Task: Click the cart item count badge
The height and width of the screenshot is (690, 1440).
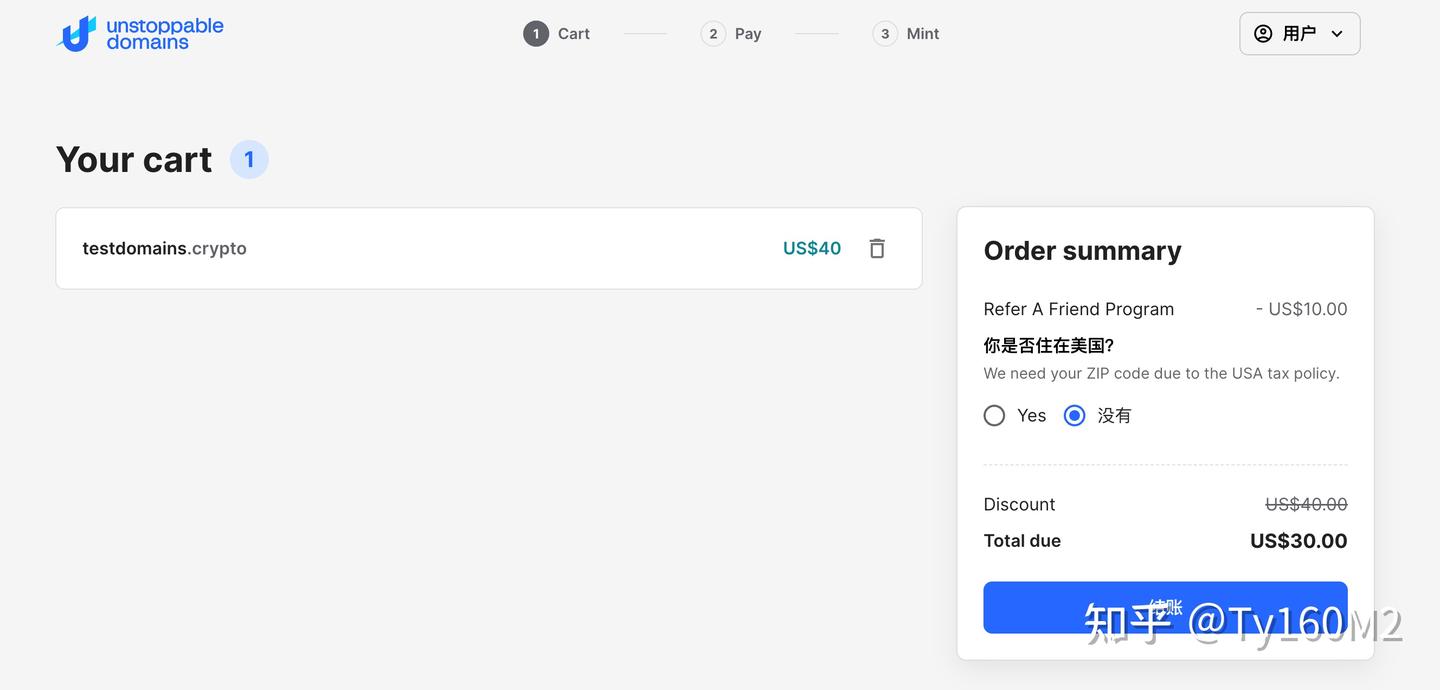Action: click(249, 160)
